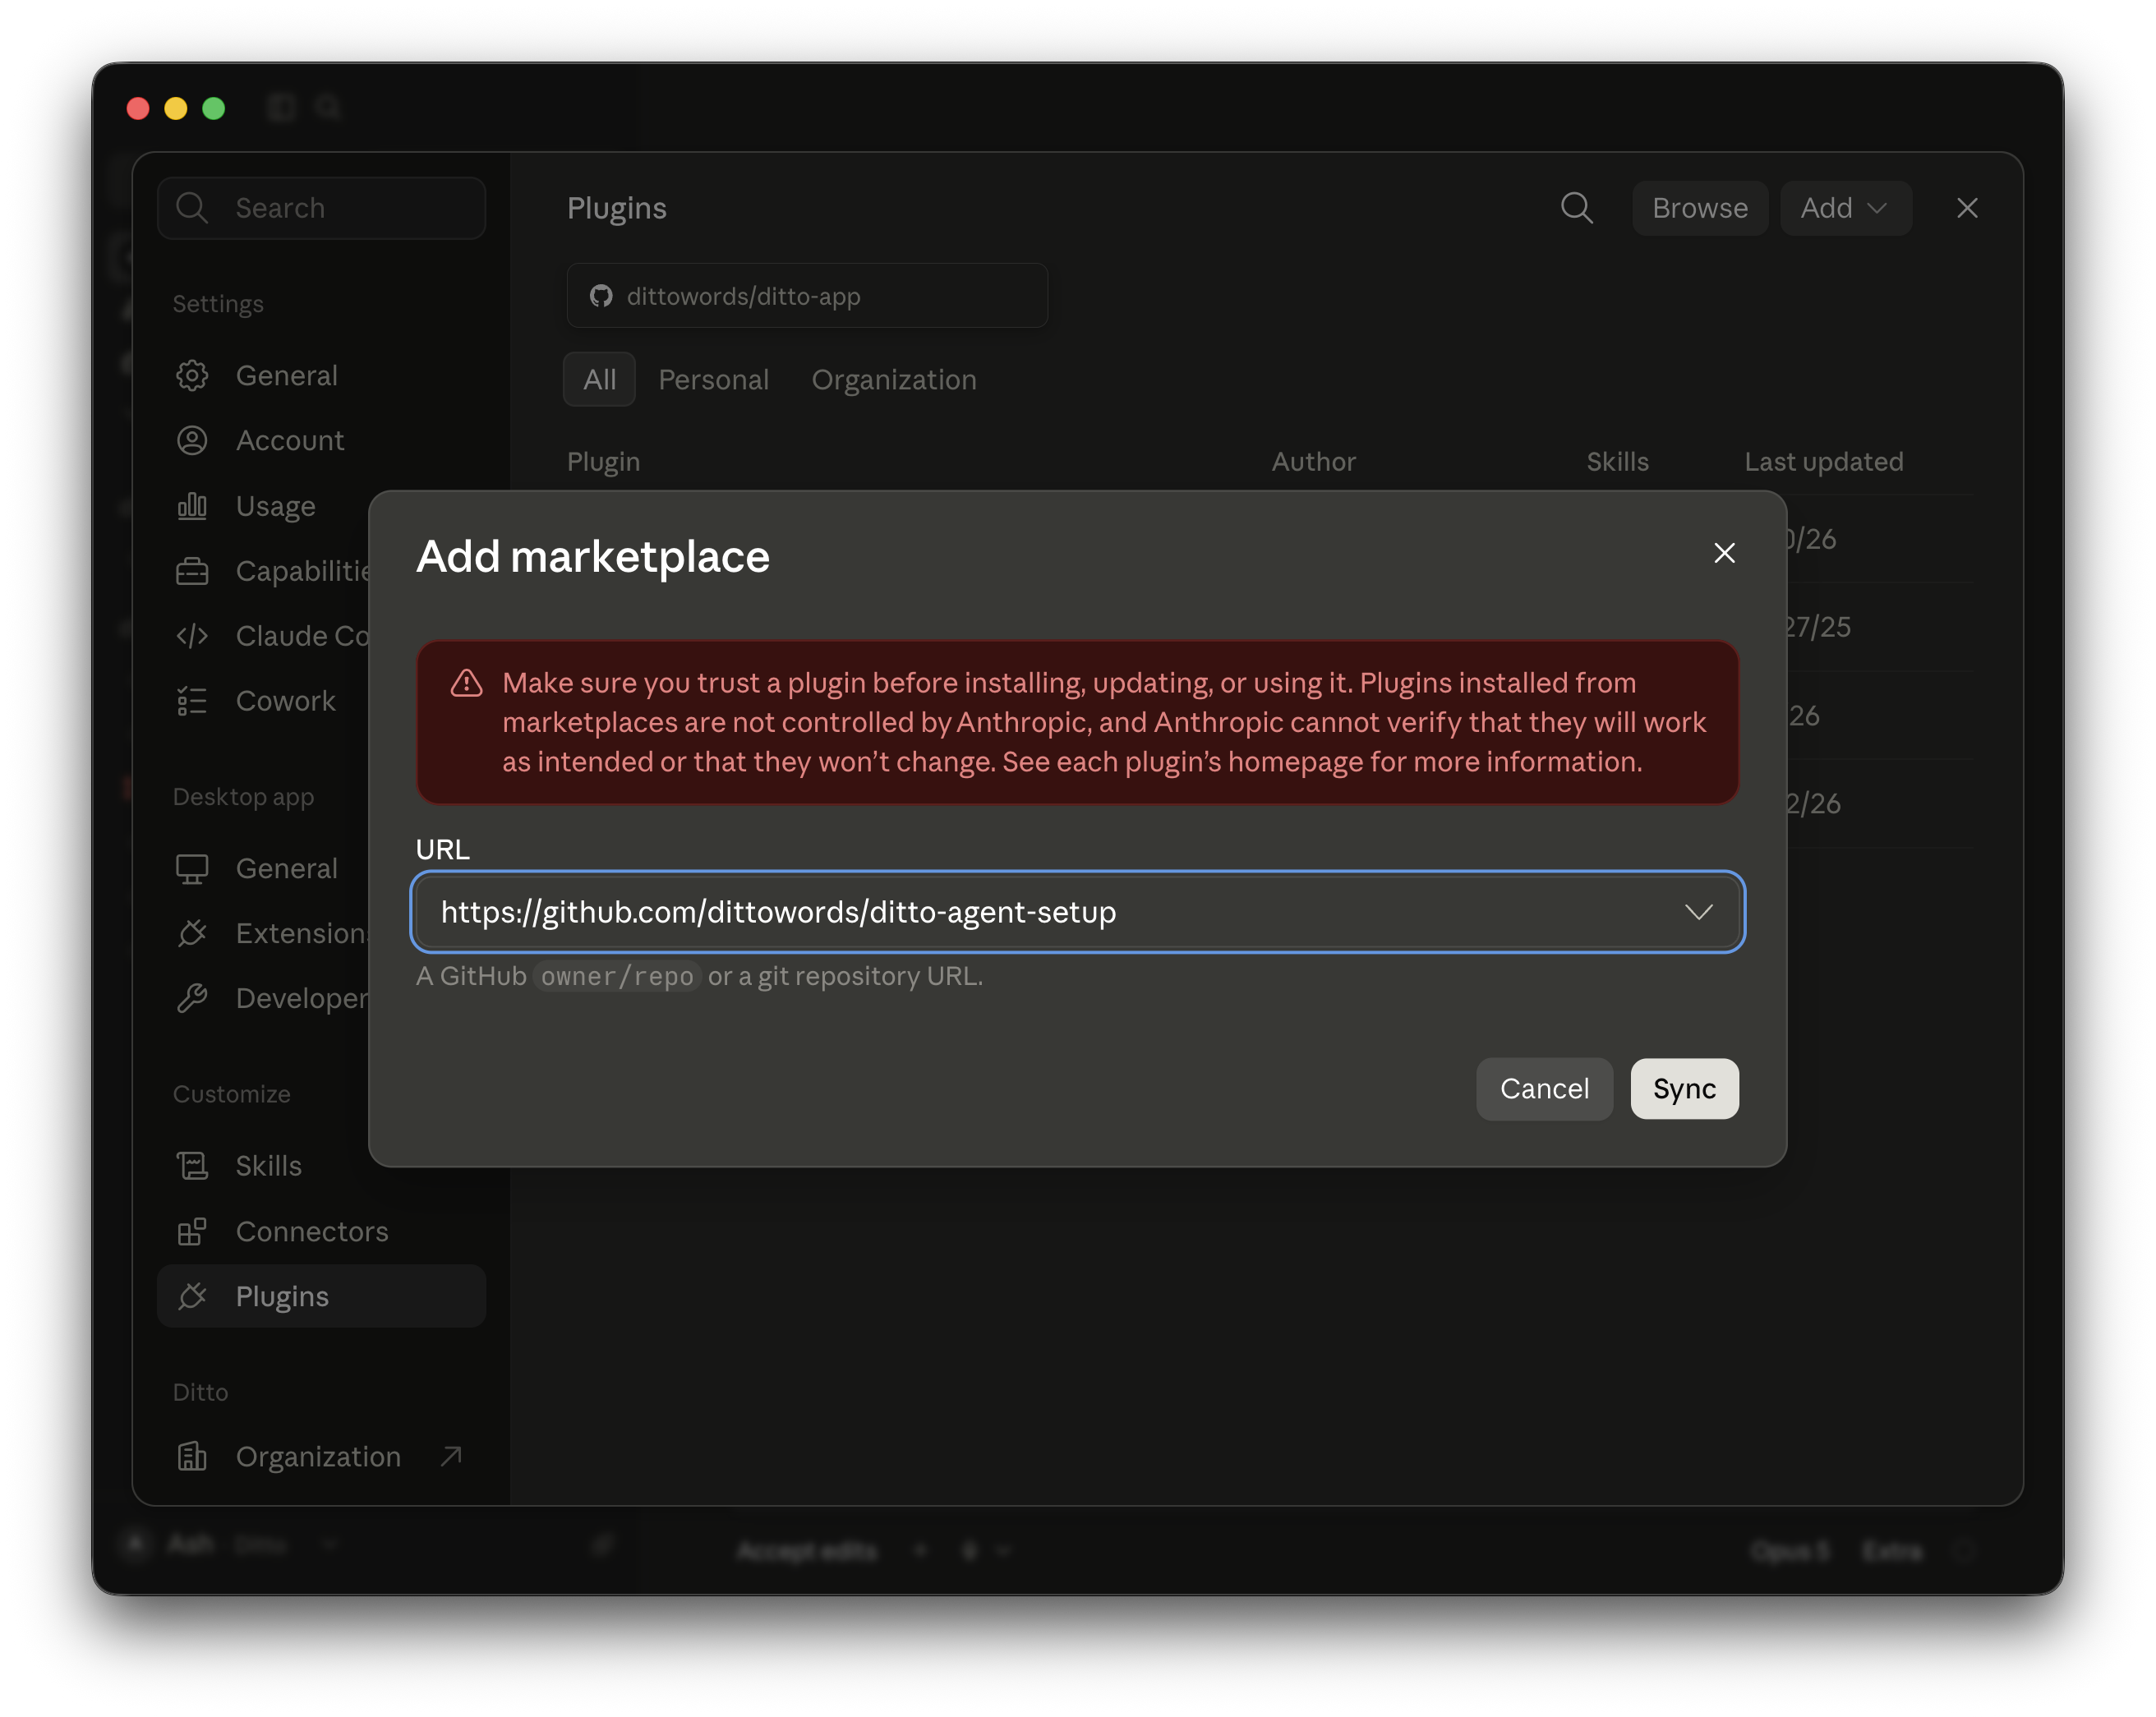The image size is (2156, 1717).
Task: Close the Add marketplace dialog with X
Action: pyautogui.click(x=1724, y=553)
